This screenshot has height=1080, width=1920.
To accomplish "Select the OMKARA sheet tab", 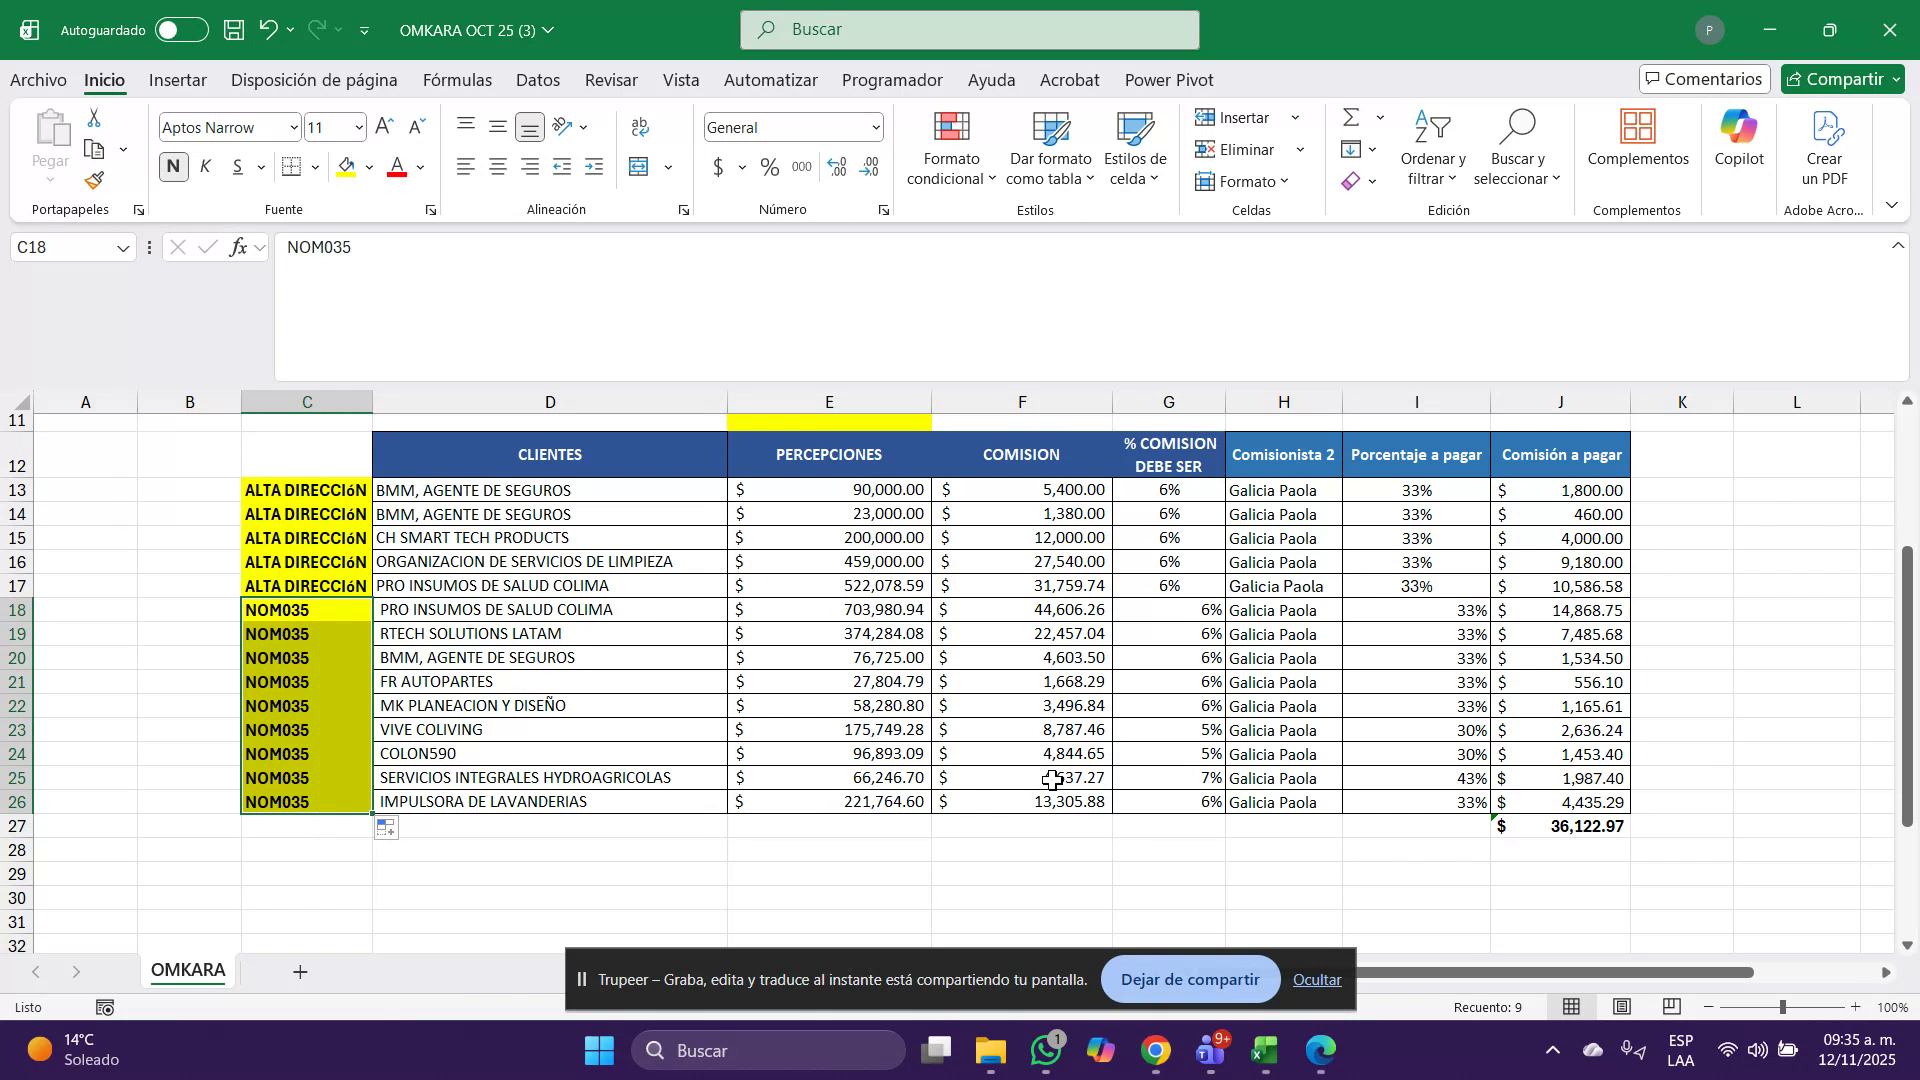I will (188, 969).
